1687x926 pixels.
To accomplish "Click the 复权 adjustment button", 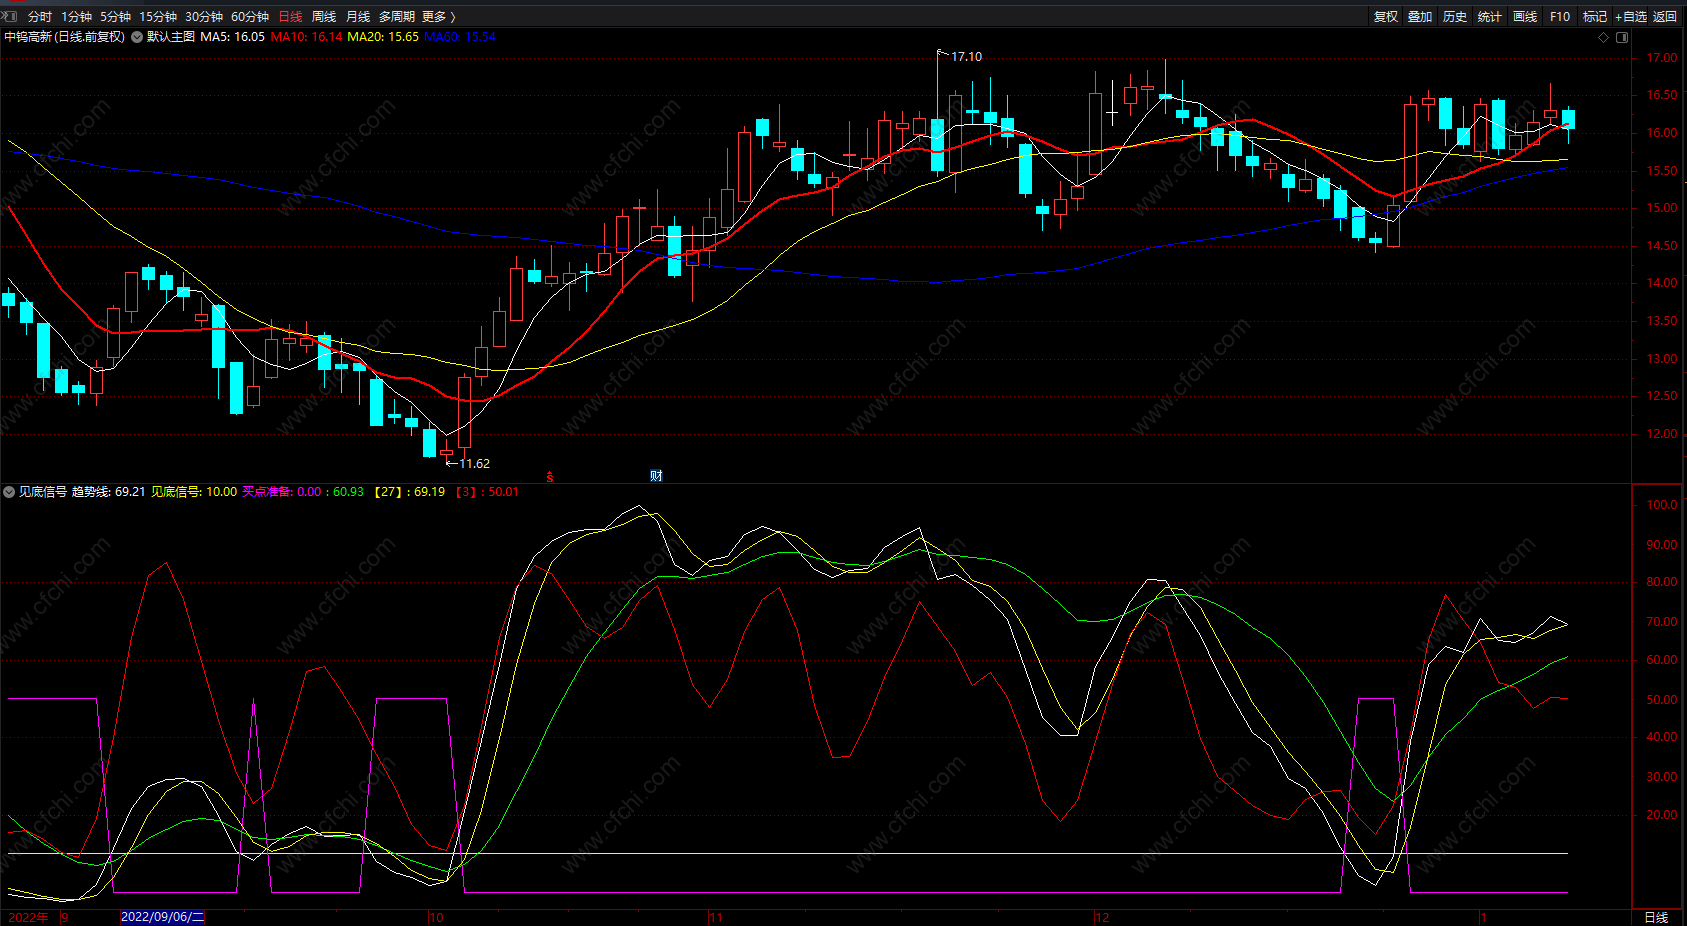I will click(x=1386, y=16).
